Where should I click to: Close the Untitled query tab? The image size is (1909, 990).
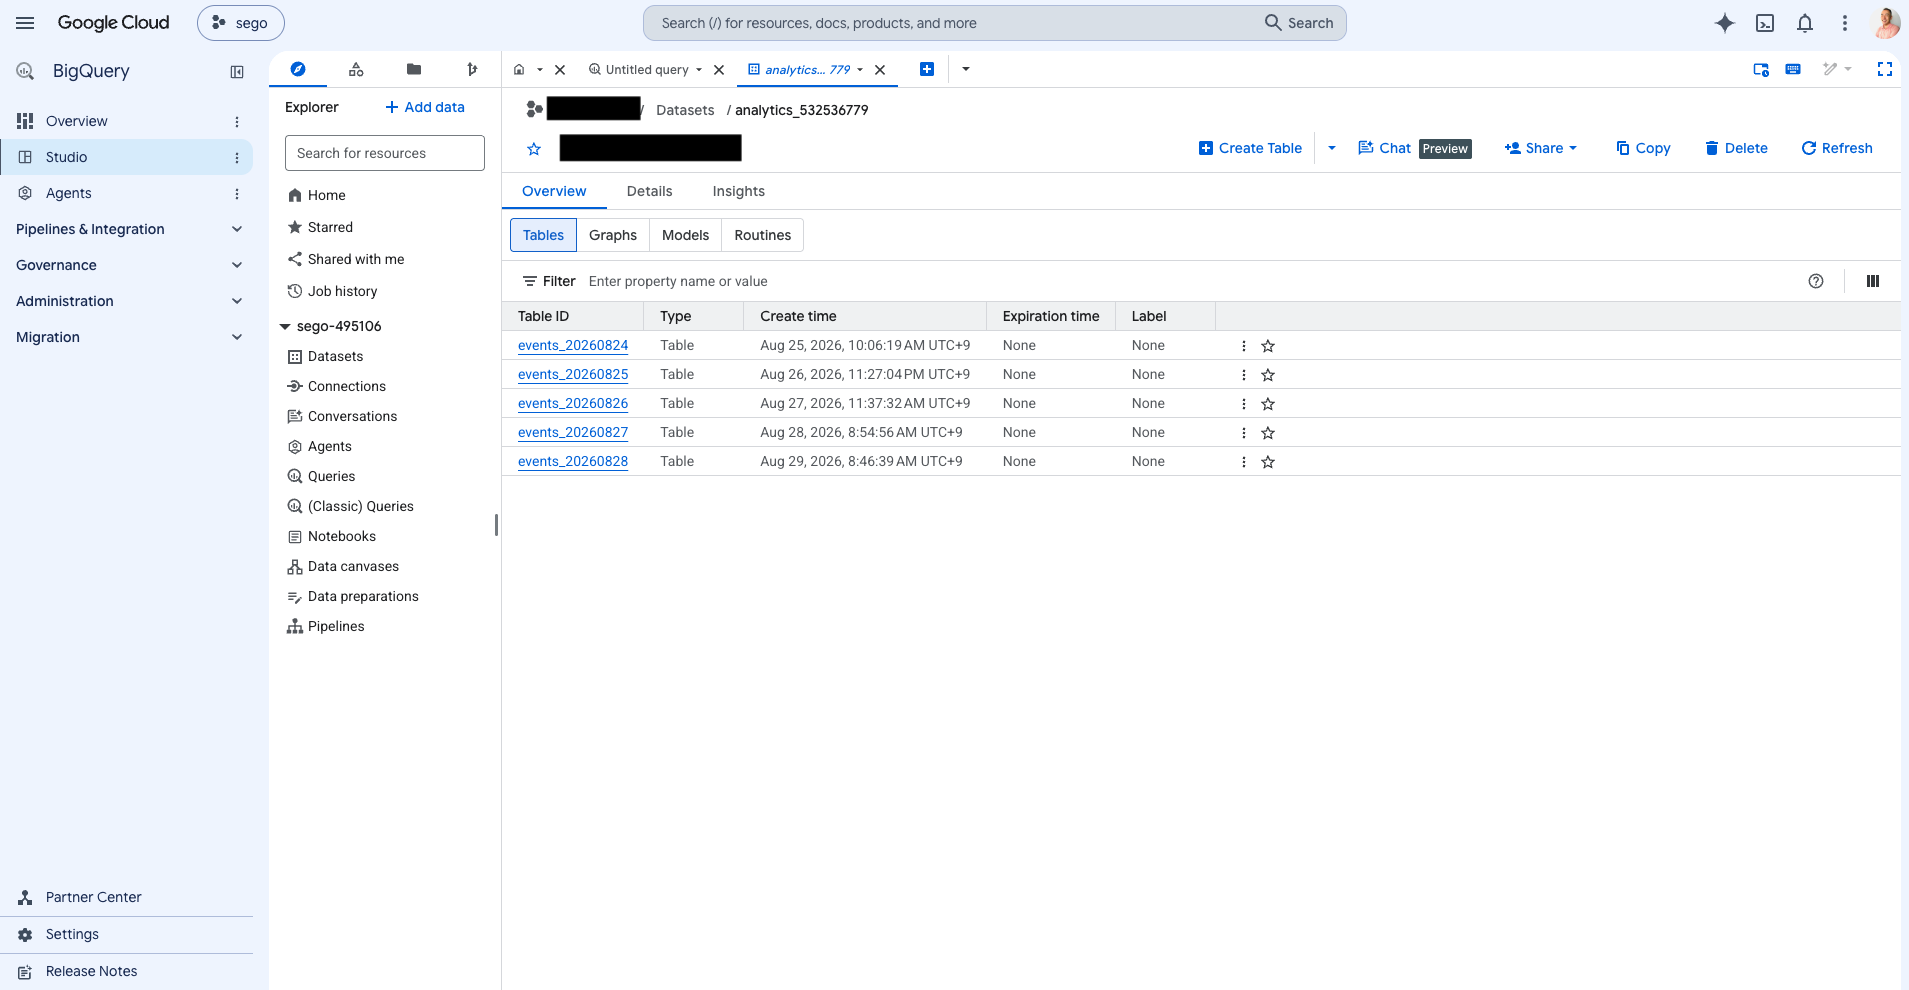(x=719, y=70)
